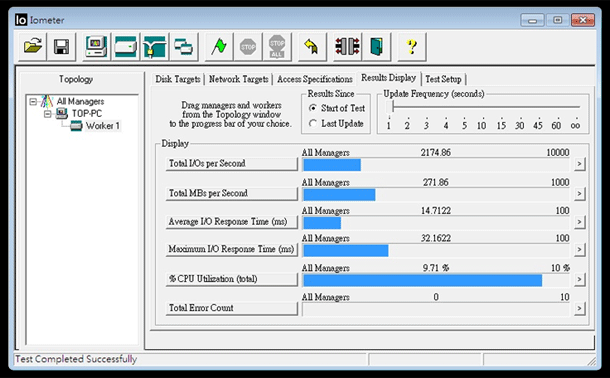The height and width of the screenshot is (378, 610).
Task: Click the 14.7122 response time value
Action: click(436, 210)
